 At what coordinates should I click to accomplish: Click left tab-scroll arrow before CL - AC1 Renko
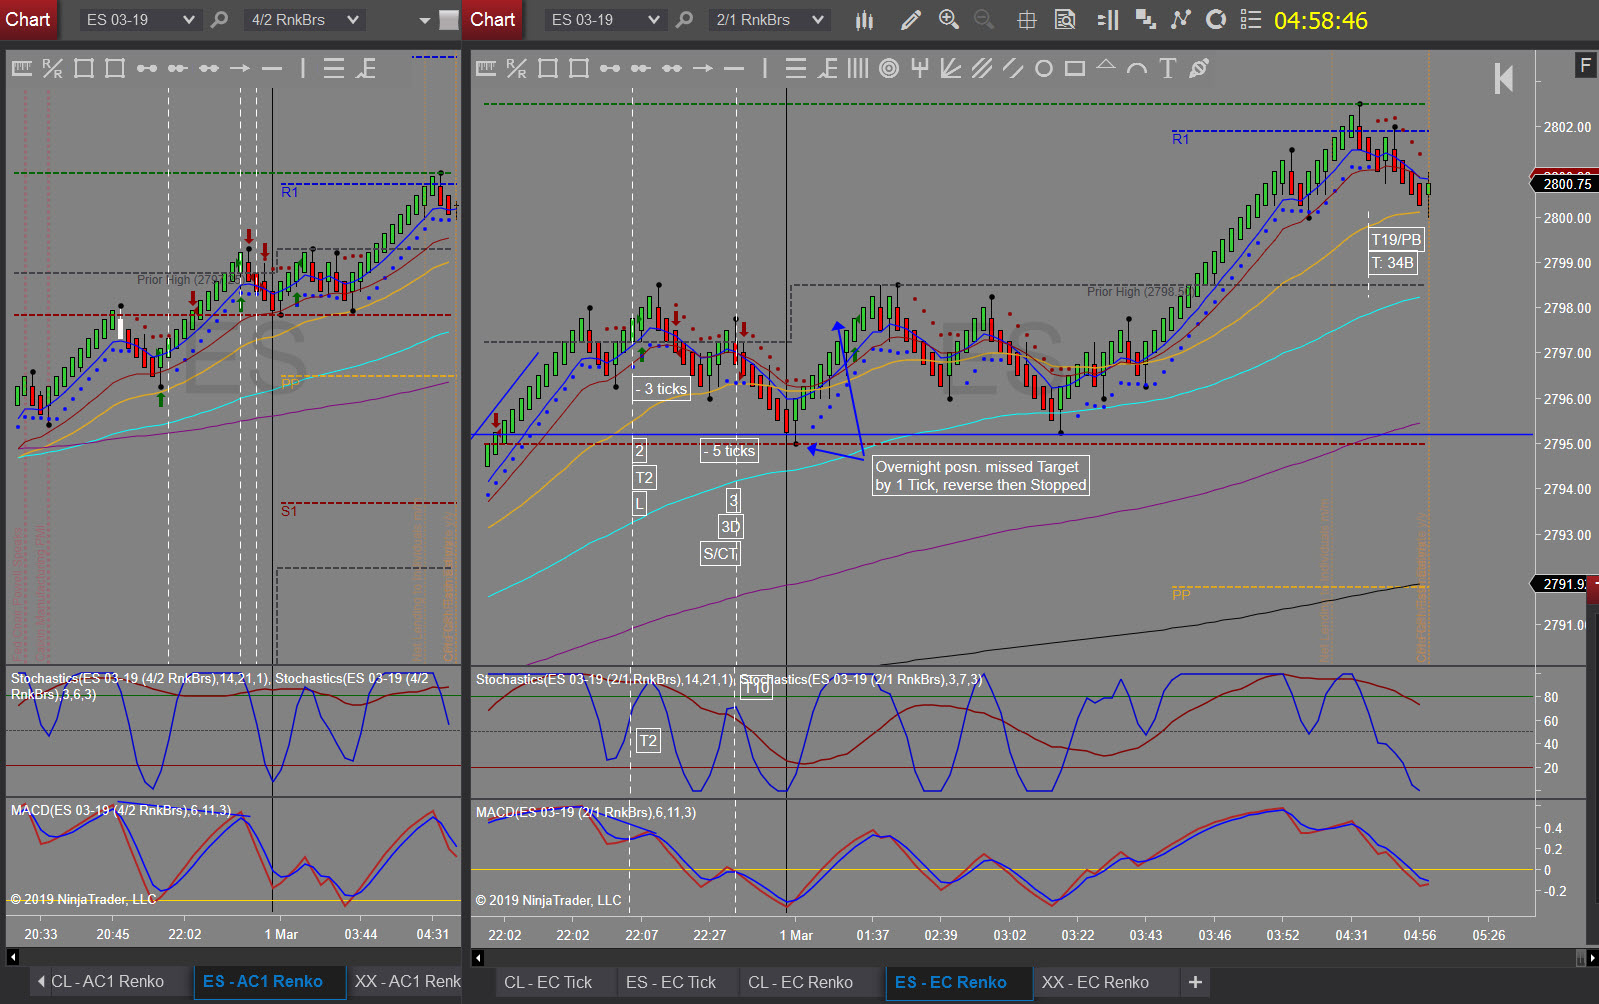pos(41,982)
